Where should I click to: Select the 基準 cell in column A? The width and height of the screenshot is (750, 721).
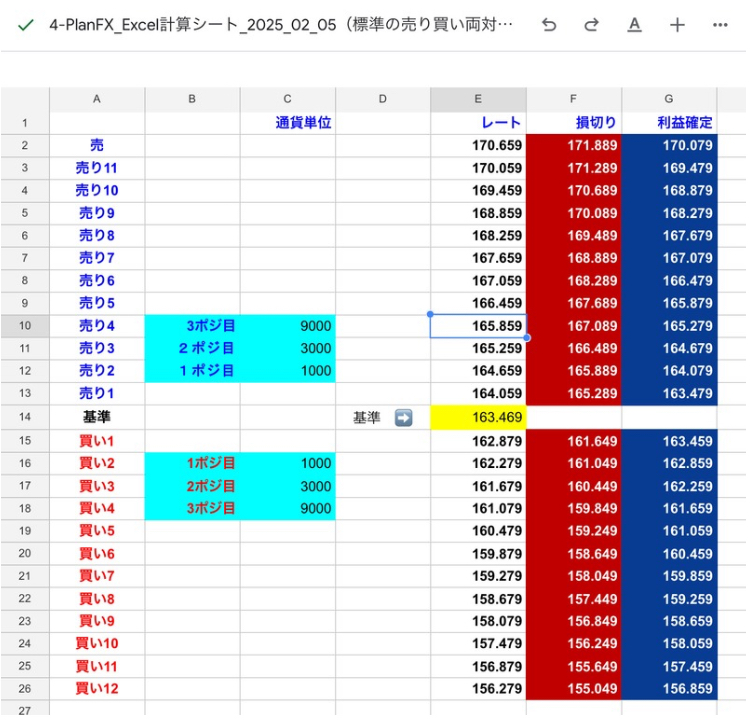[x=97, y=417]
